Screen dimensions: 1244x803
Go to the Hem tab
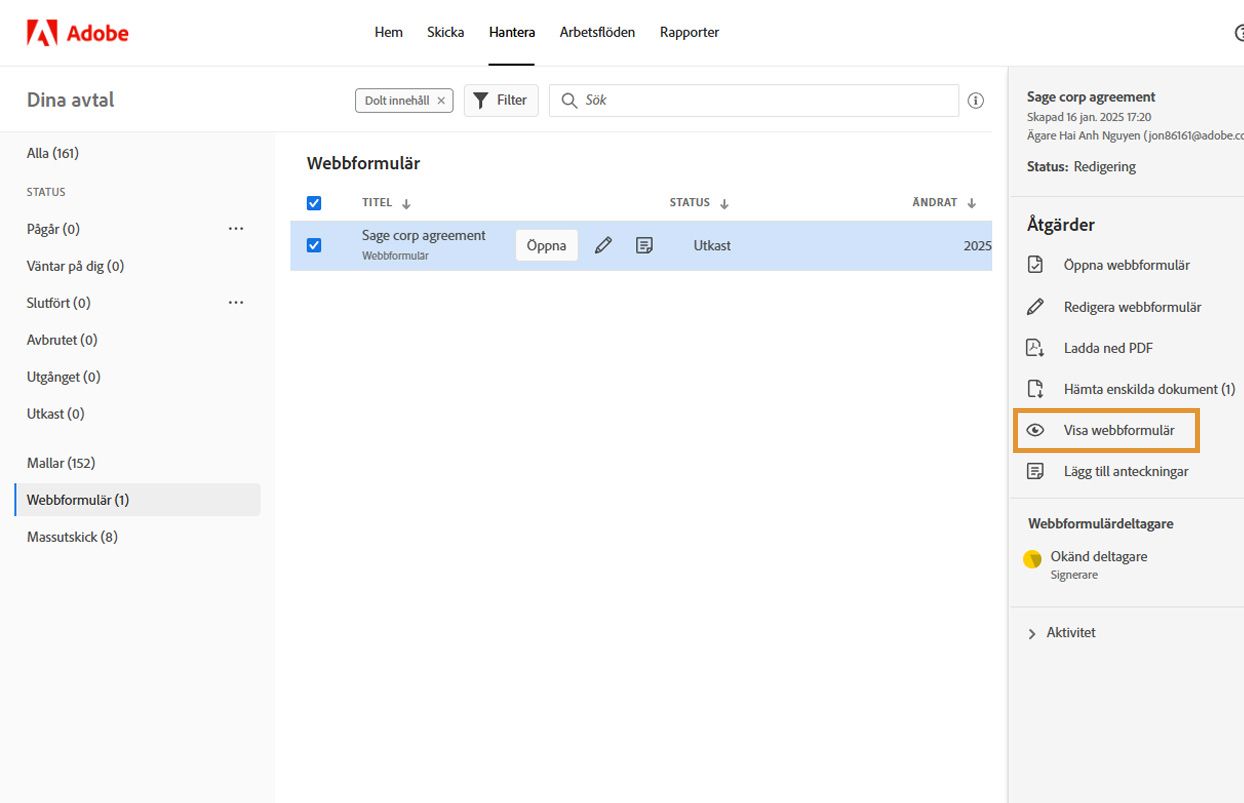point(389,32)
